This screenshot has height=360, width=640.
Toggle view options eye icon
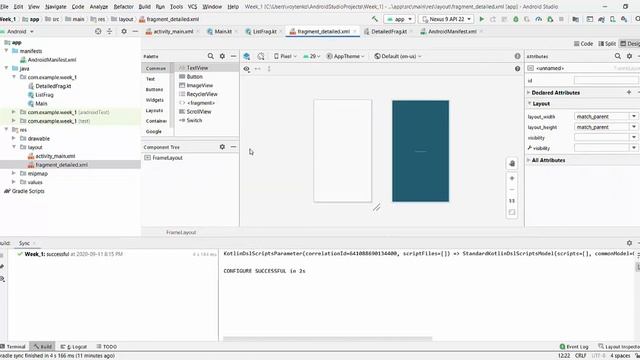point(247,69)
